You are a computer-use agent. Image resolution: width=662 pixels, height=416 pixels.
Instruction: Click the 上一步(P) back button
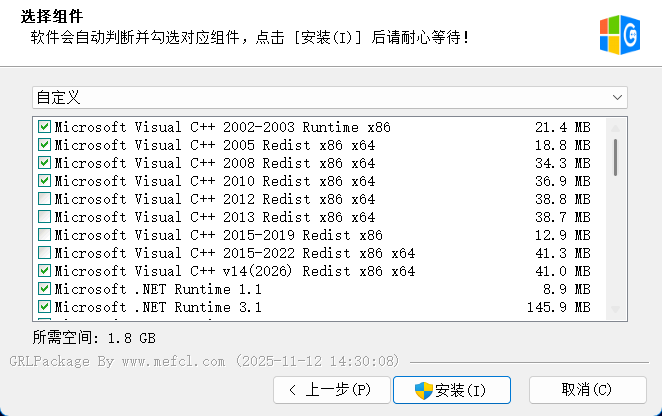(x=329, y=389)
